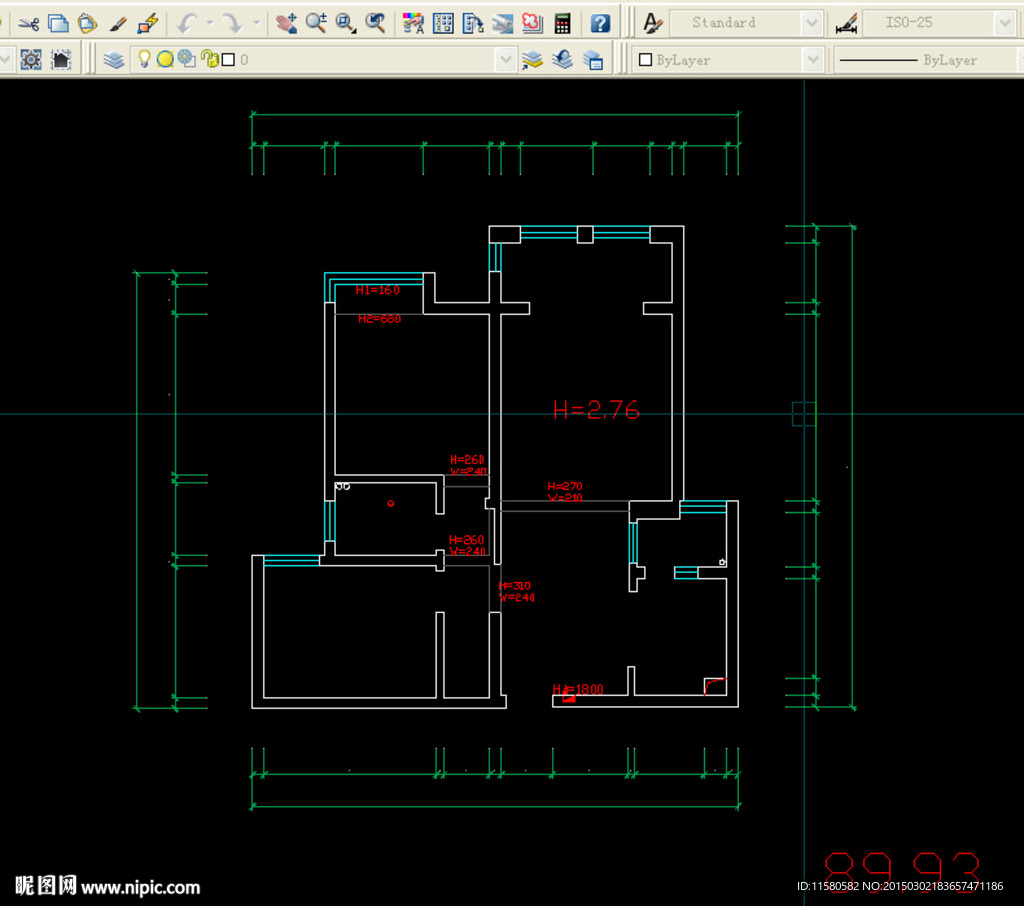
Task: Click the Zoom Realtime magnifier
Action: 316,22
